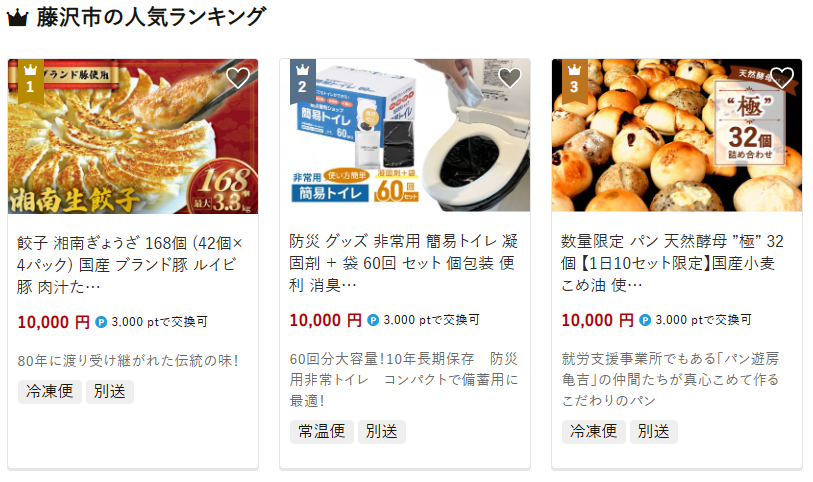Click point icon beside bread price
The image size is (813, 482).
point(645,320)
